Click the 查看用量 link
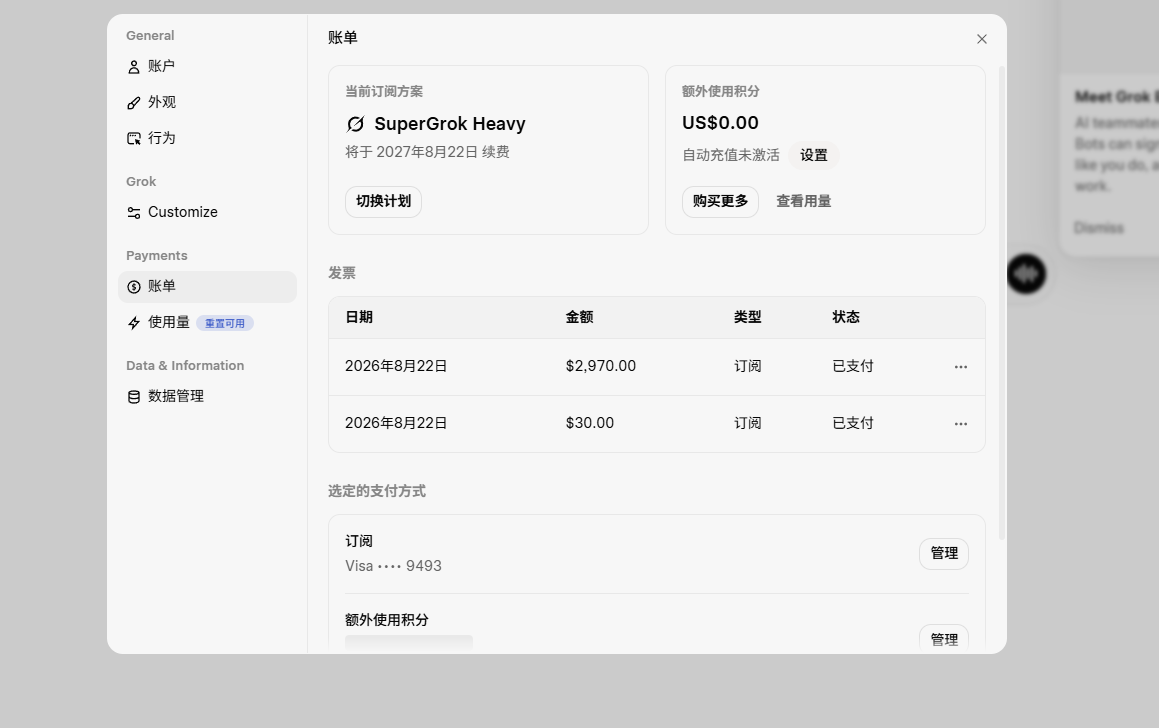The height and width of the screenshot is (728, 1159). pos(803,202)
